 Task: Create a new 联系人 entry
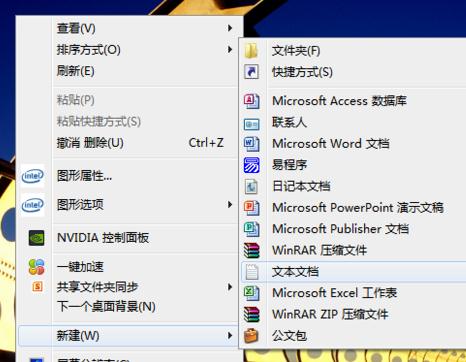[353, 122]
